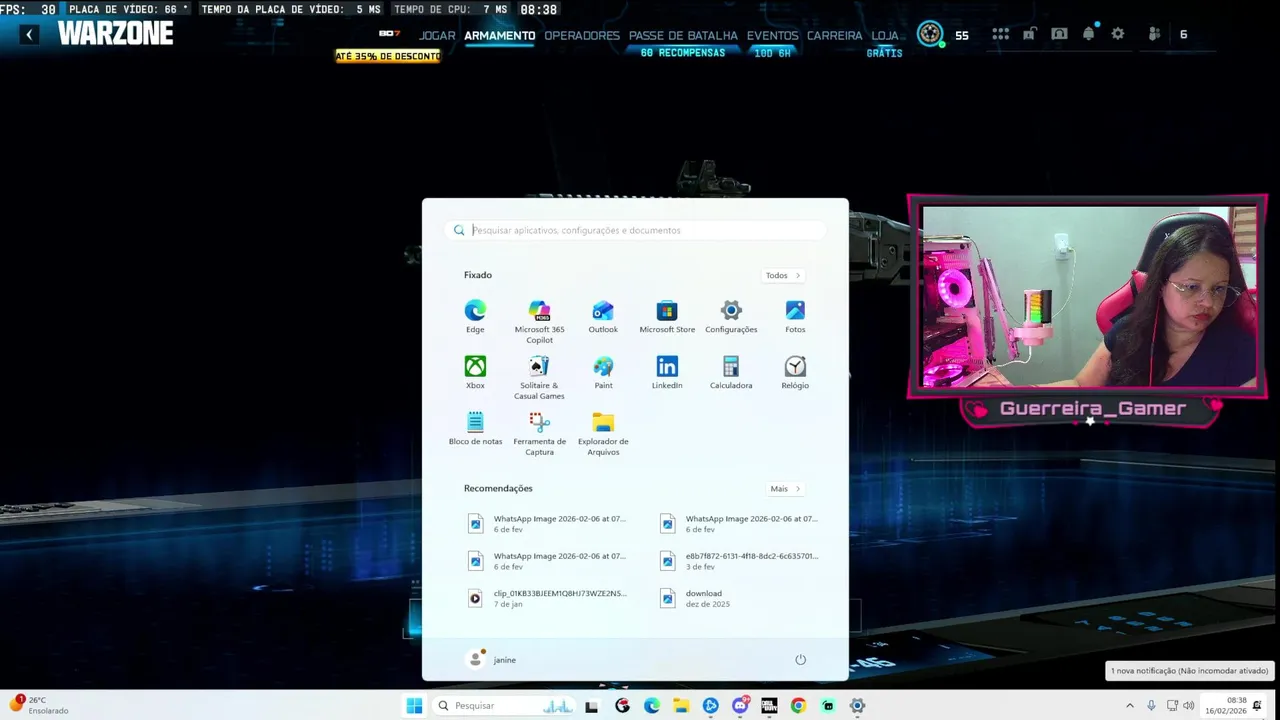This screenshot has width=1280, height=720.
Task: Open the volume tray icon
Action: [1189, 706]
